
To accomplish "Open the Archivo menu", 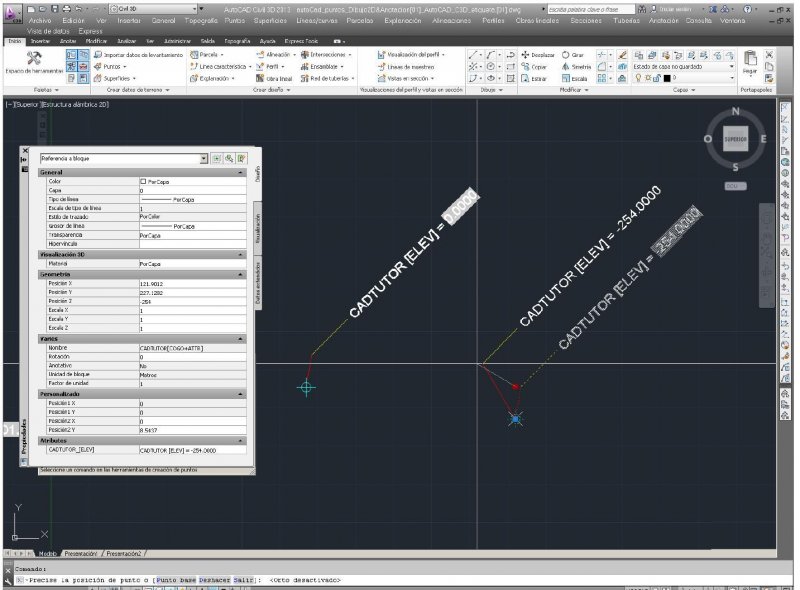I will click(40, 21).
